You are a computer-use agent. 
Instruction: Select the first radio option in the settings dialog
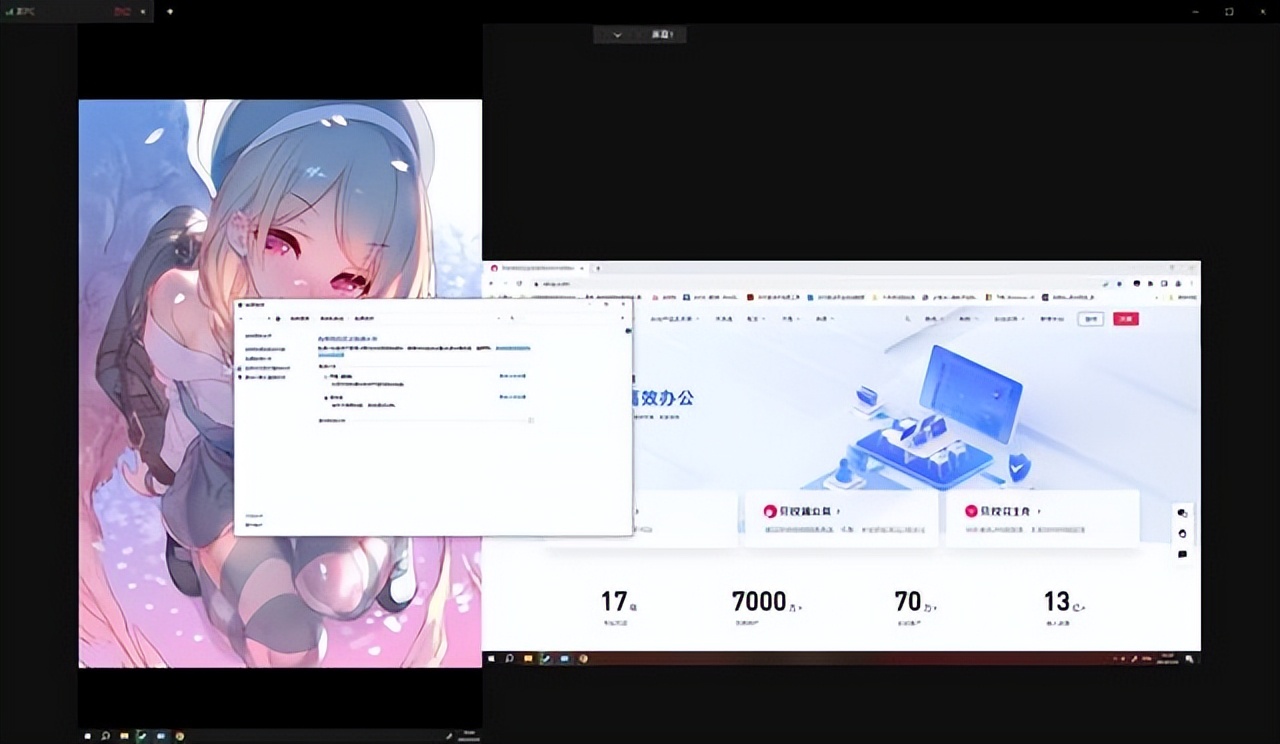click(325, 376)
